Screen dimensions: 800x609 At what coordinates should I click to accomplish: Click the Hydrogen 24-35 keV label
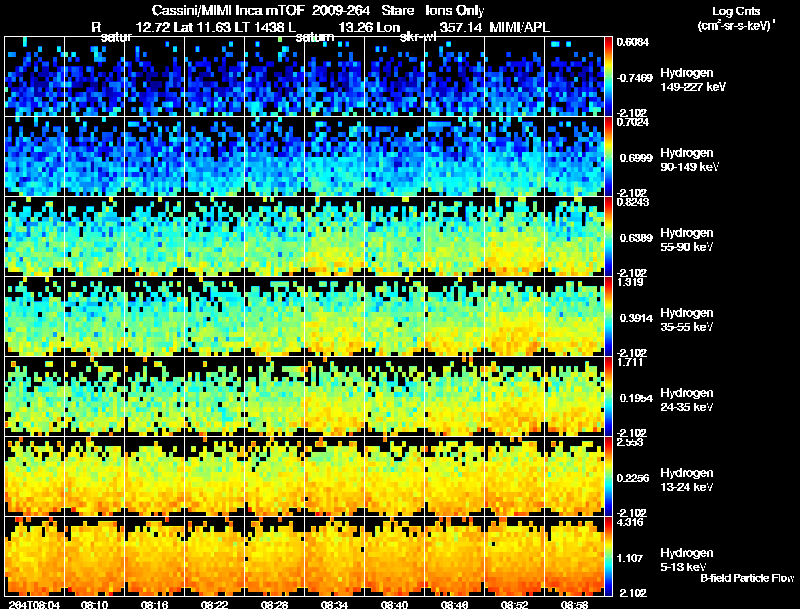point(686,400)
